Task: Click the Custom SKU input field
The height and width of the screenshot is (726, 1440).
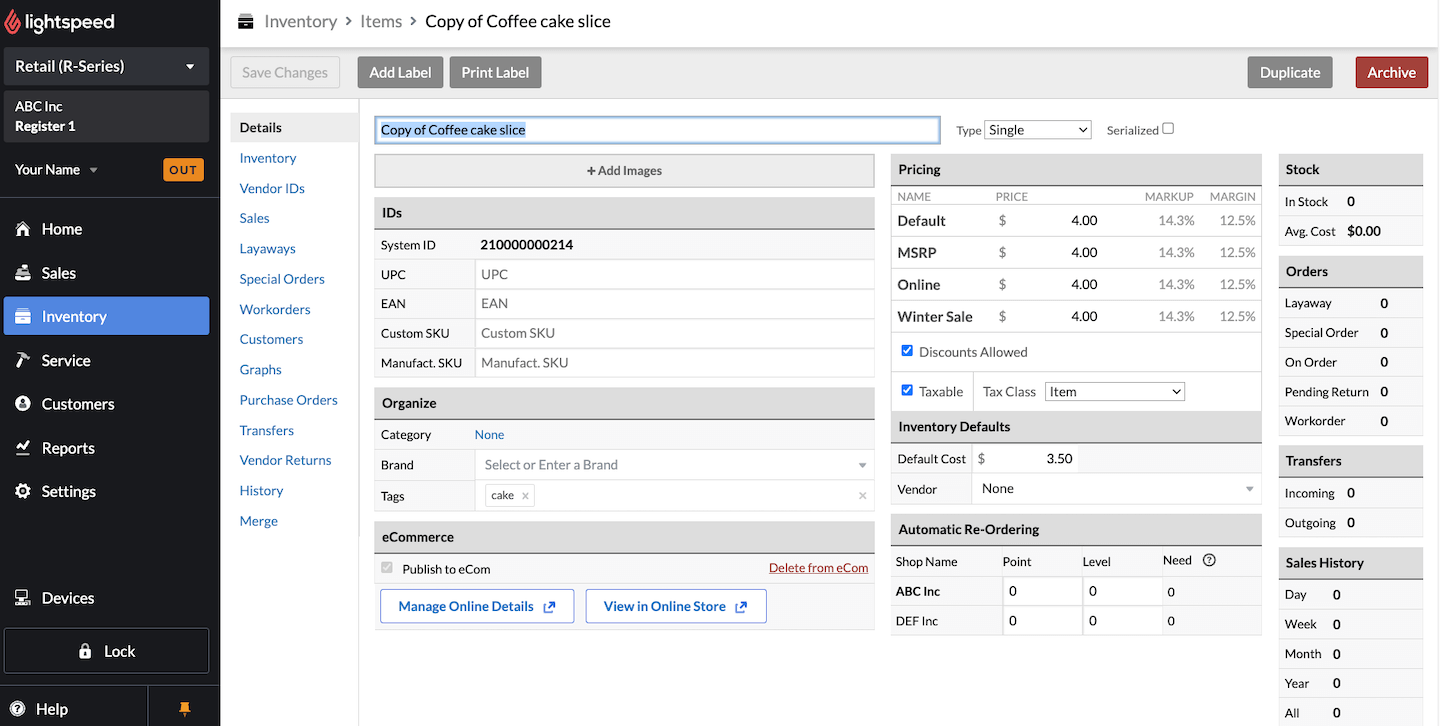Action: [x=675, y=333]
